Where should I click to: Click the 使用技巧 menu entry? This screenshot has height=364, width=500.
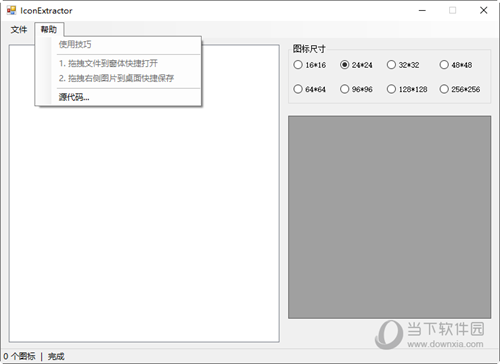(119, 44)
